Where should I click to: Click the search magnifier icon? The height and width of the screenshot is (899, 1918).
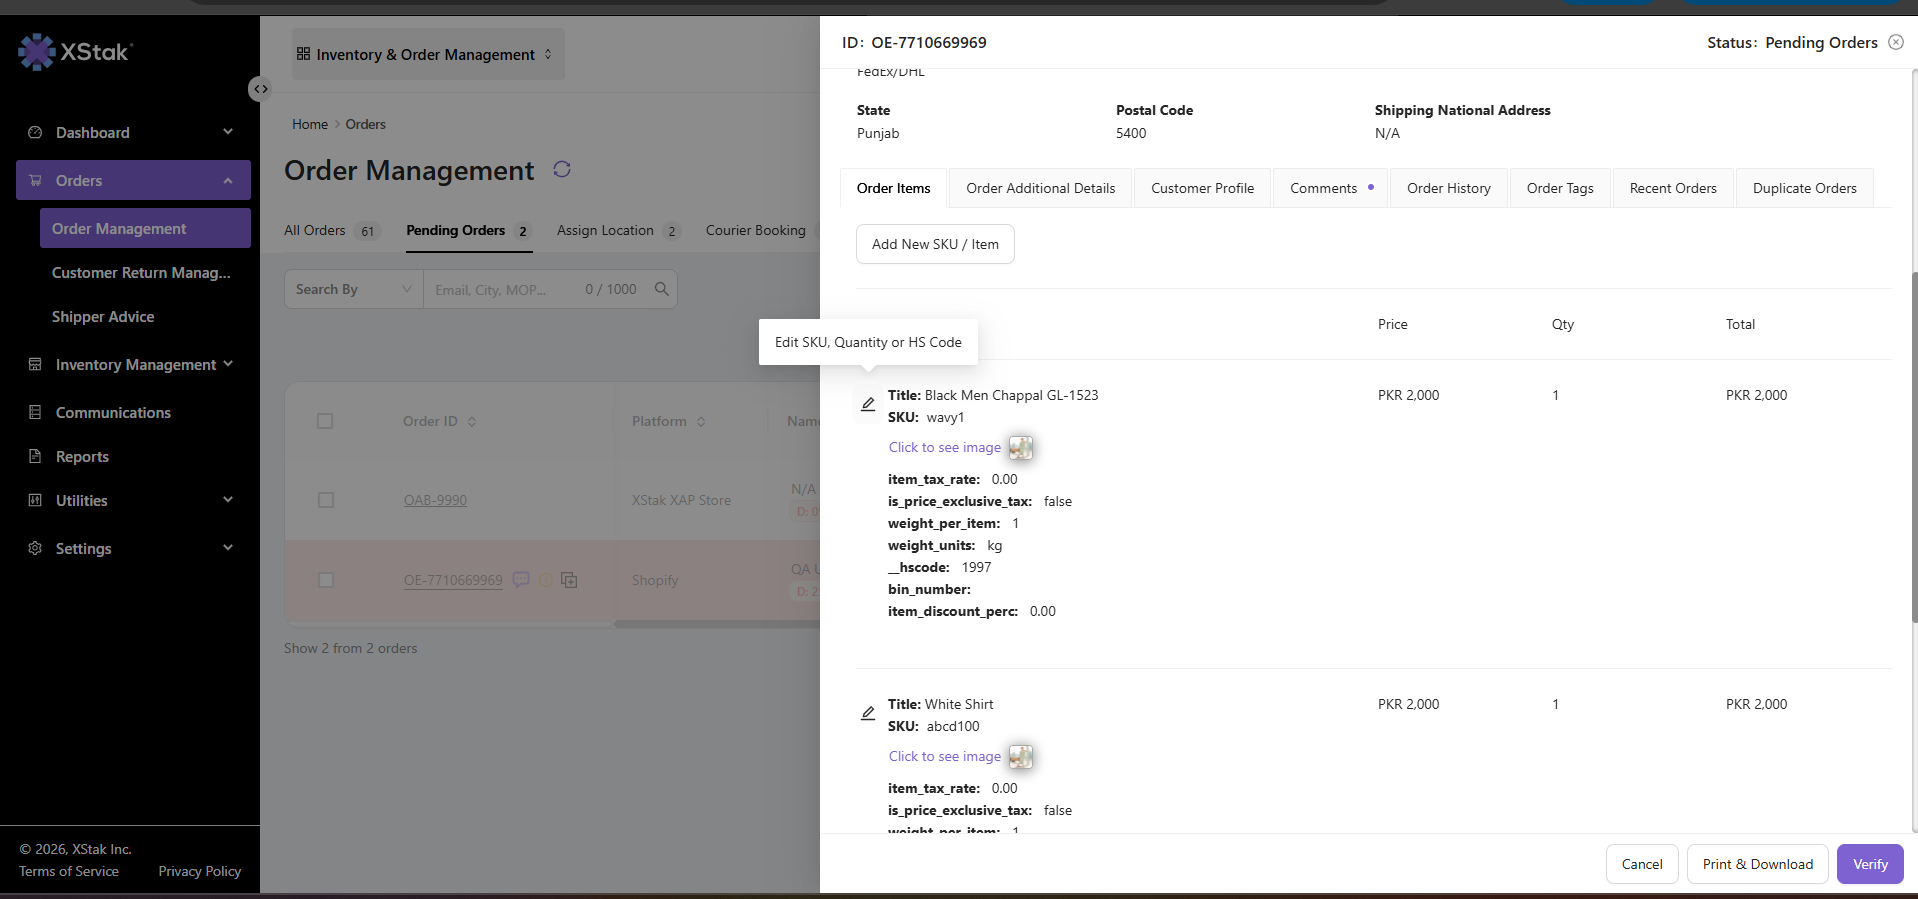[661, 289]
